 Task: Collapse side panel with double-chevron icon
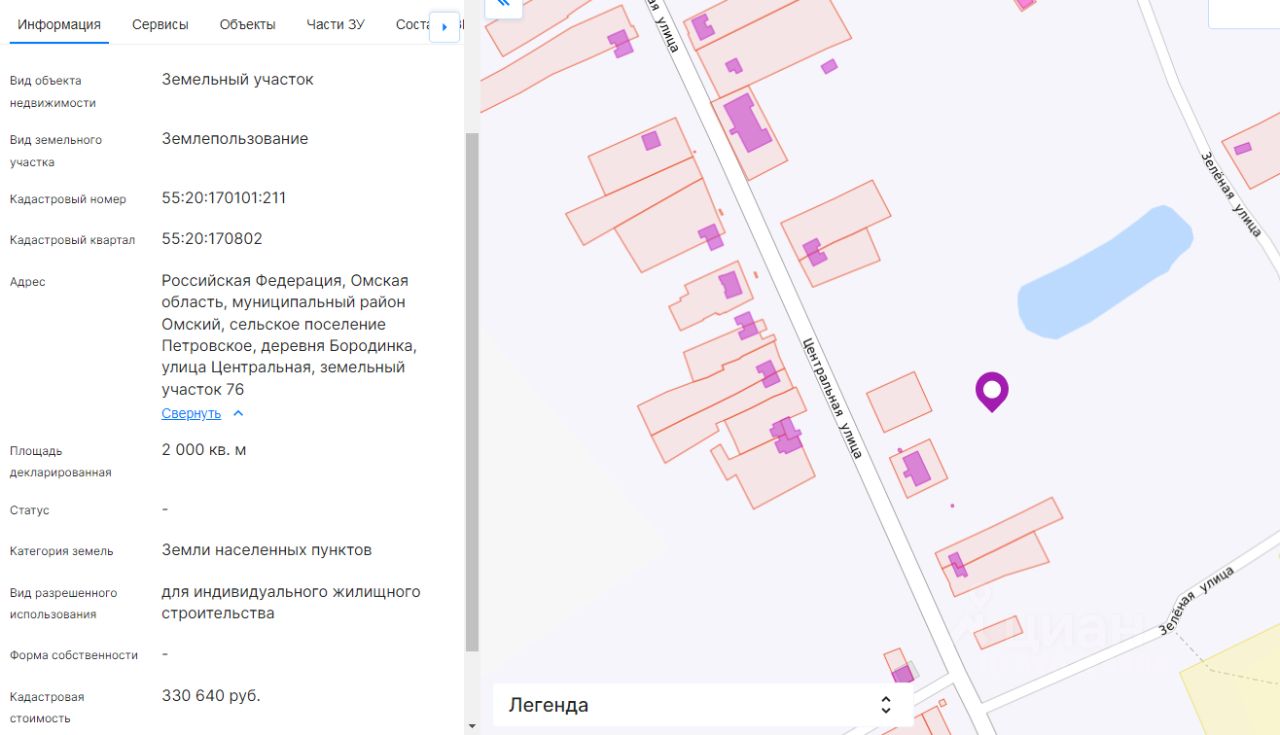tap(503, 5)
